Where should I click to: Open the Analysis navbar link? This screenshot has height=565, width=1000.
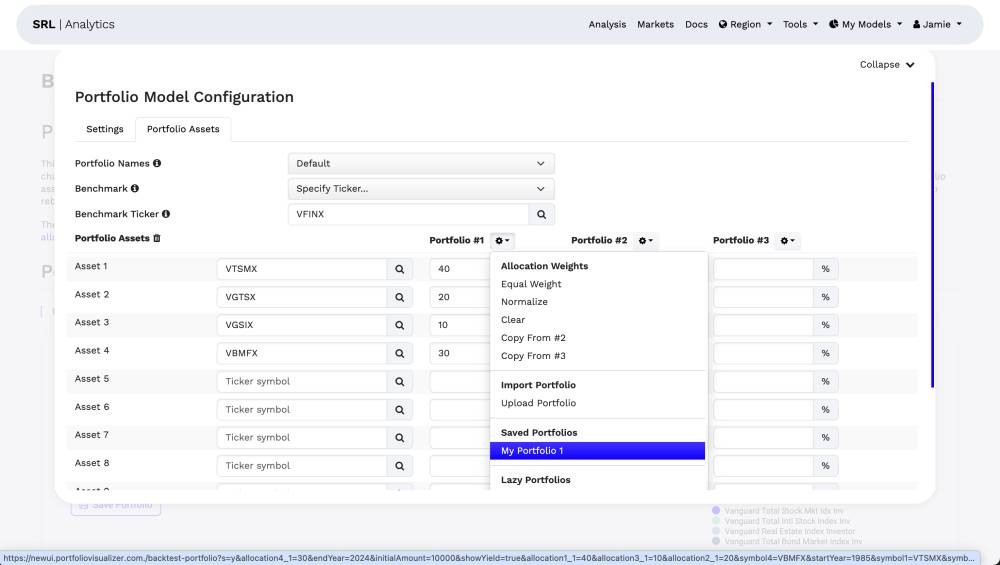coord(607,24)
